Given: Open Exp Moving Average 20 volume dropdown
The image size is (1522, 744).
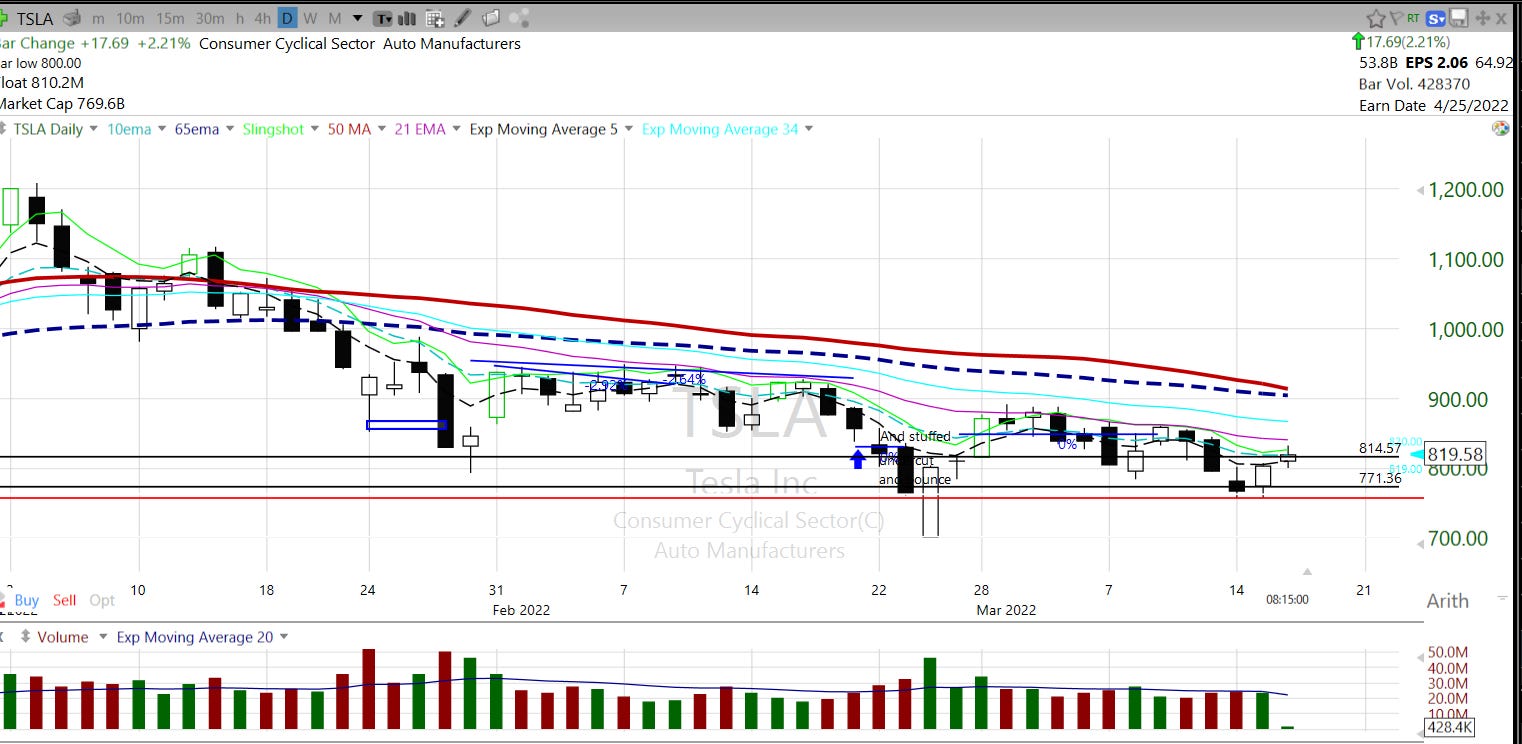Looking at the screenshot, I should [283, 637].
